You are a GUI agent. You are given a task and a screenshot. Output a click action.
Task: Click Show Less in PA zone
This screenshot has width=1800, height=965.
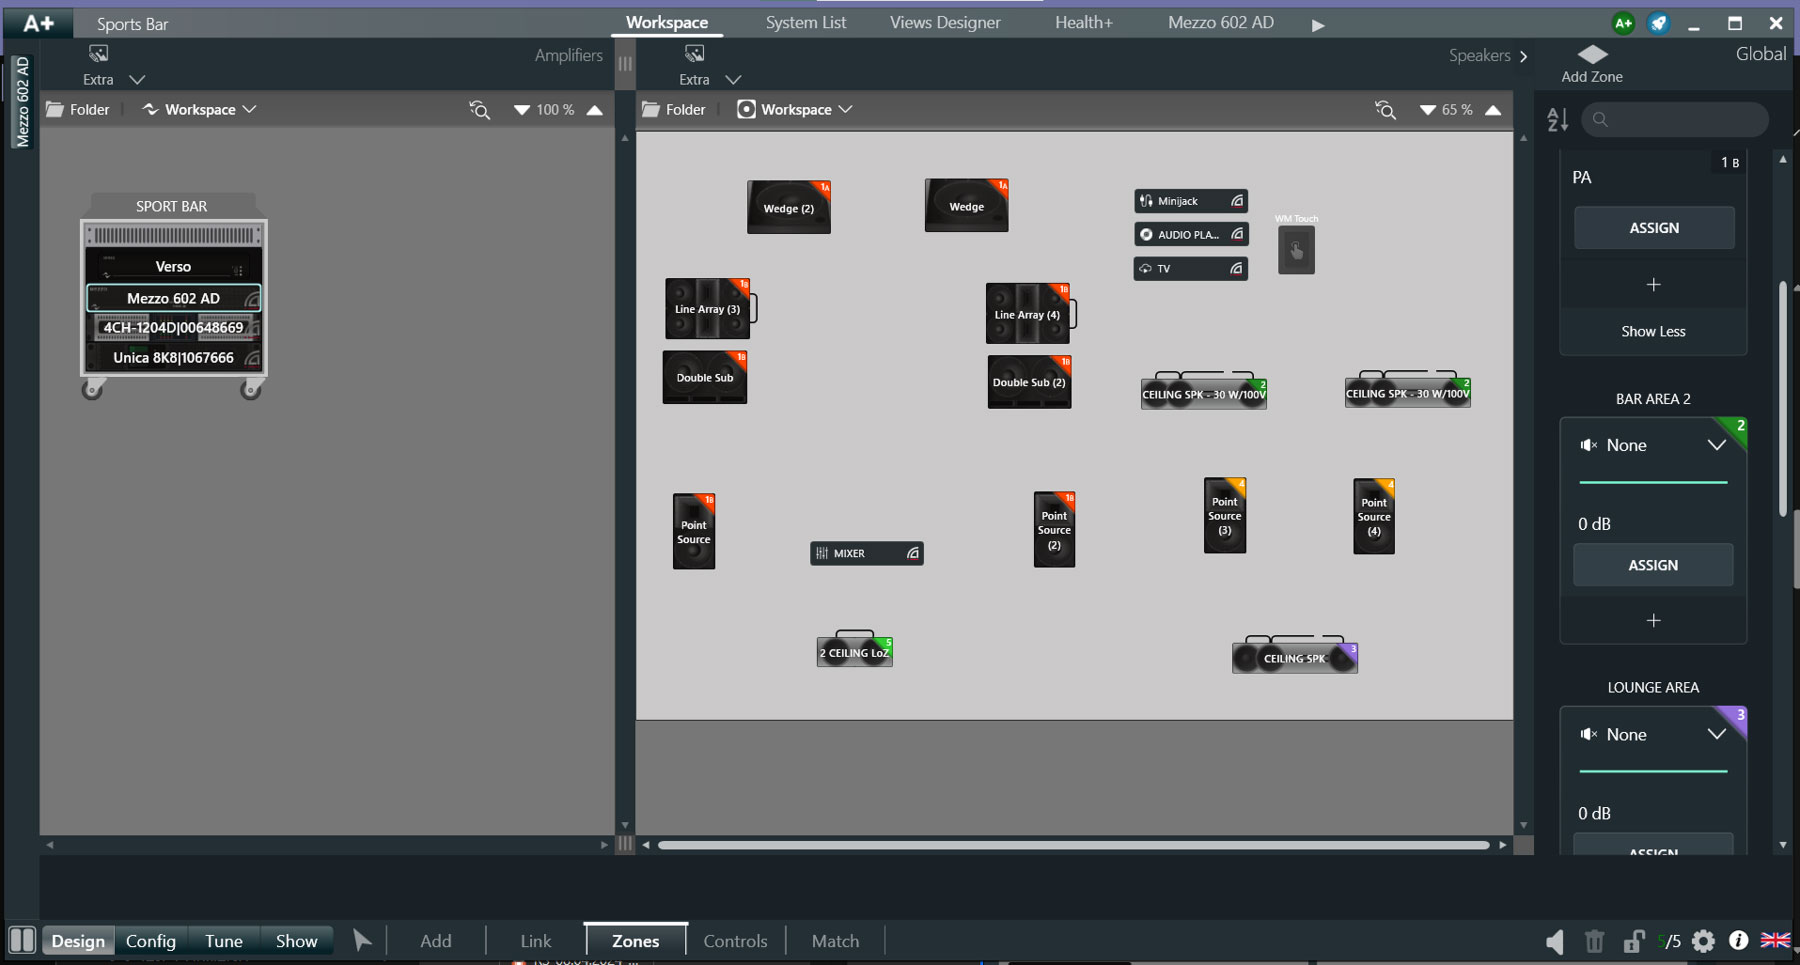(x=1653, y=332)
